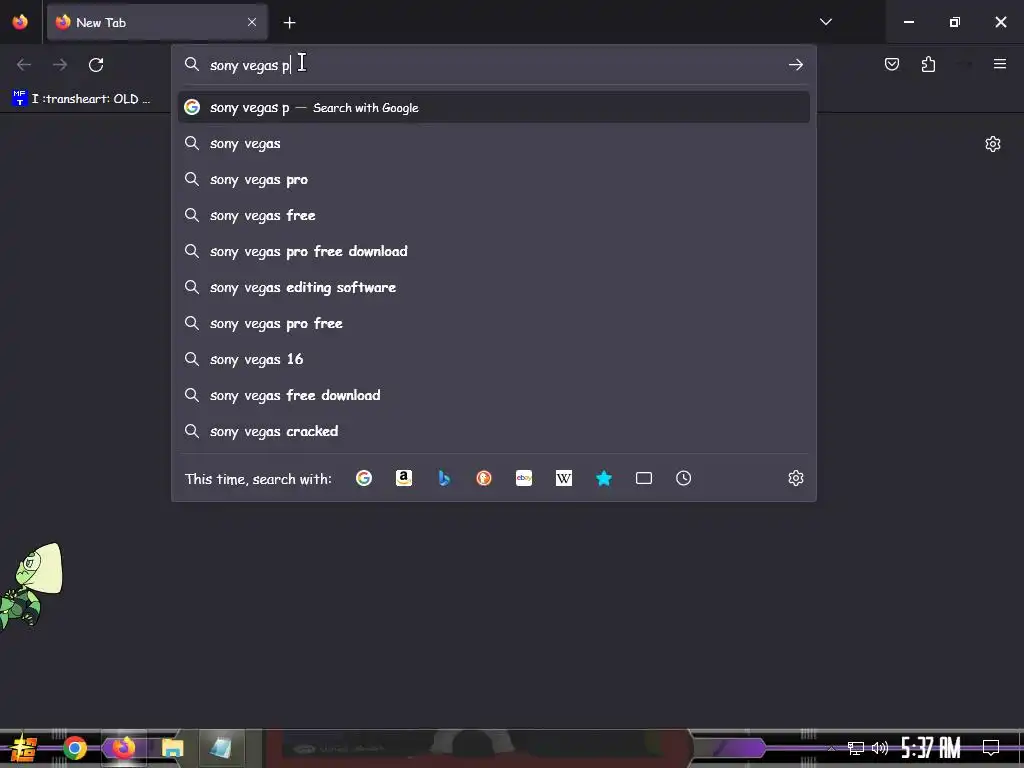This screenshot has width=1024, height=768.
Task: Select suggestion 'sony vegas pro'
Action: [x=494, y=180]
